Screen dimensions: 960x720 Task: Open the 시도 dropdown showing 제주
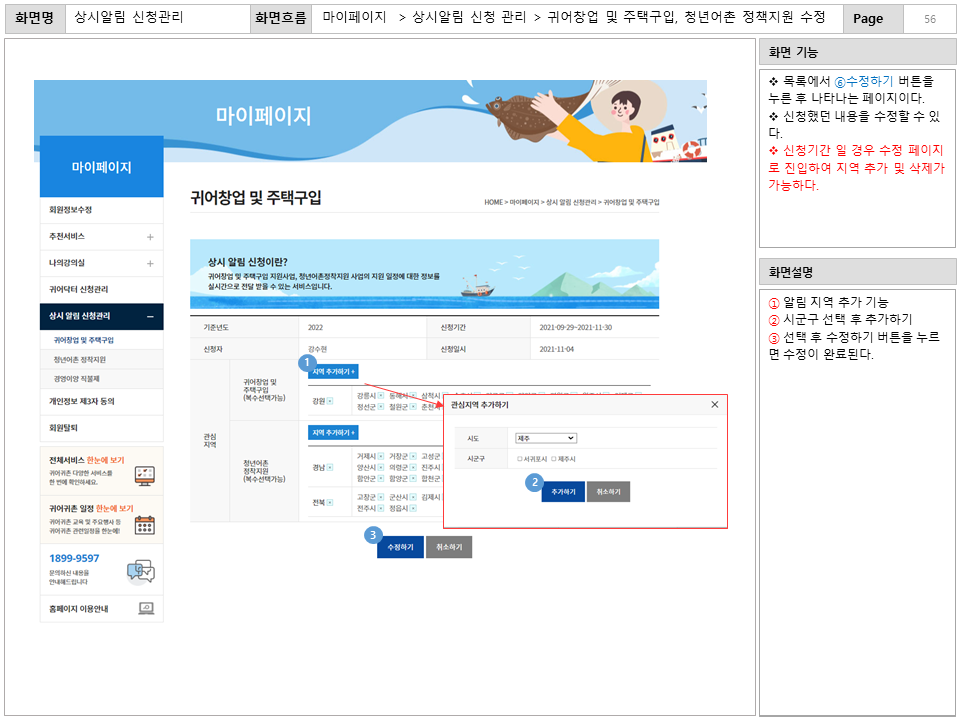[545, 438]
